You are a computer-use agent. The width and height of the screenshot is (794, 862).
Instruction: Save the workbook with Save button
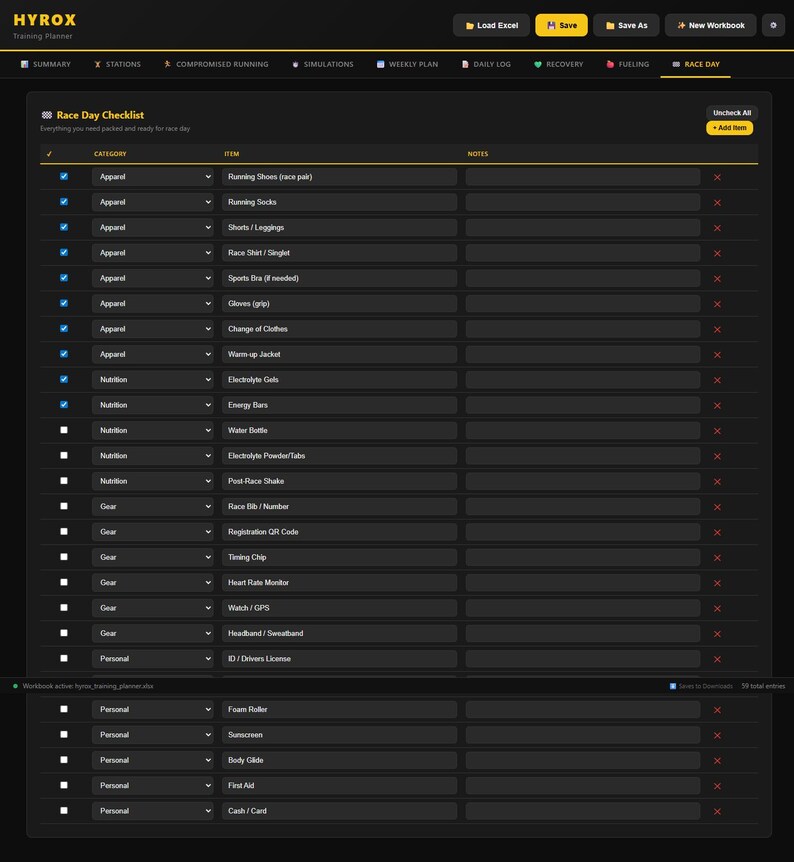tap(561, 25)
